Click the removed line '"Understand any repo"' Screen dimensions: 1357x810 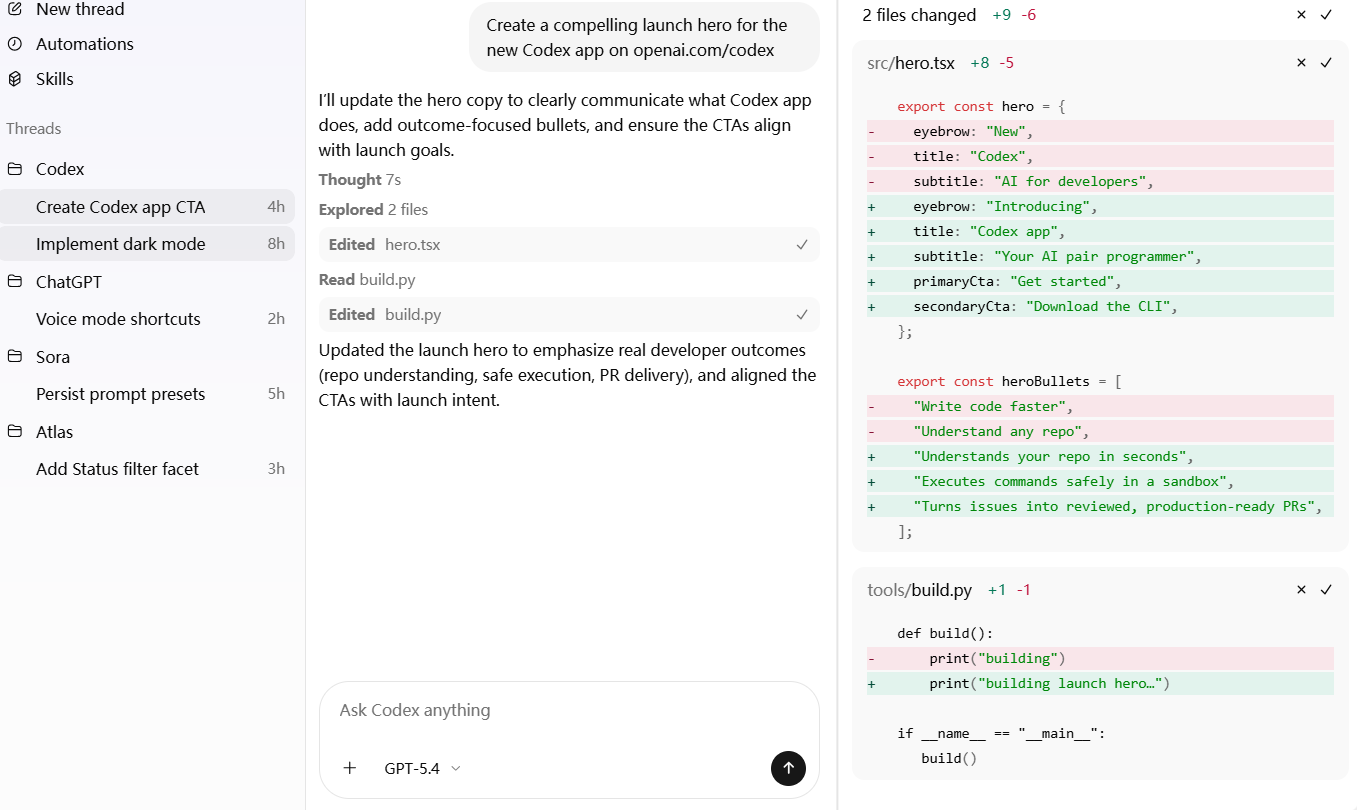[x=1100, y=431]
